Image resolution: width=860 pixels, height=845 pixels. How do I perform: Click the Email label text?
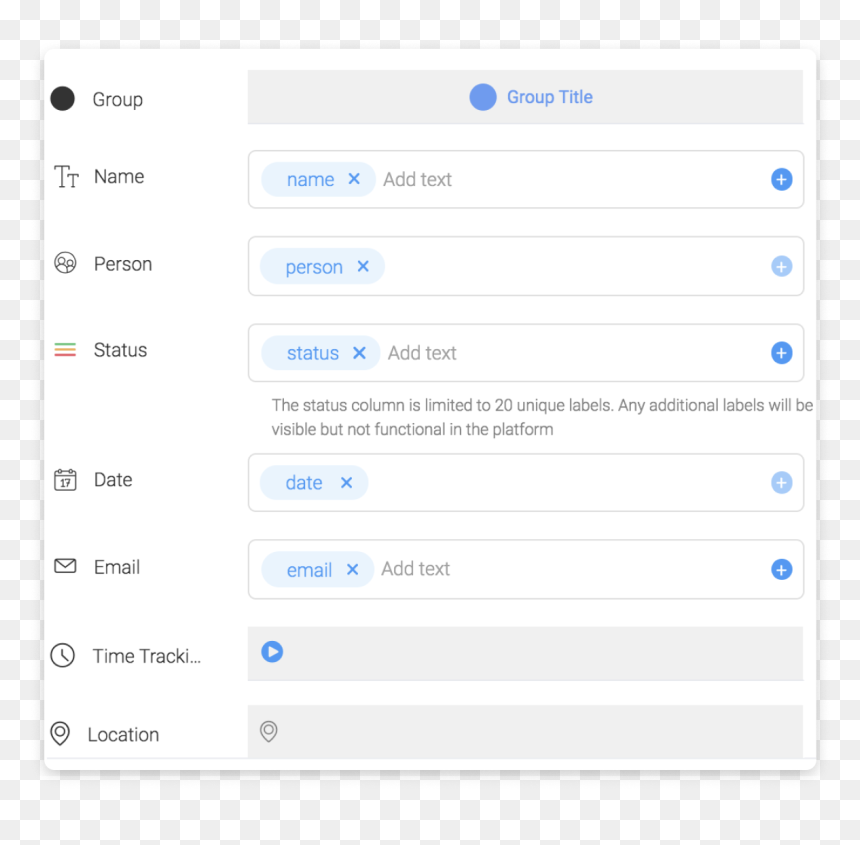pyautogui.click(x=117, y=567)
